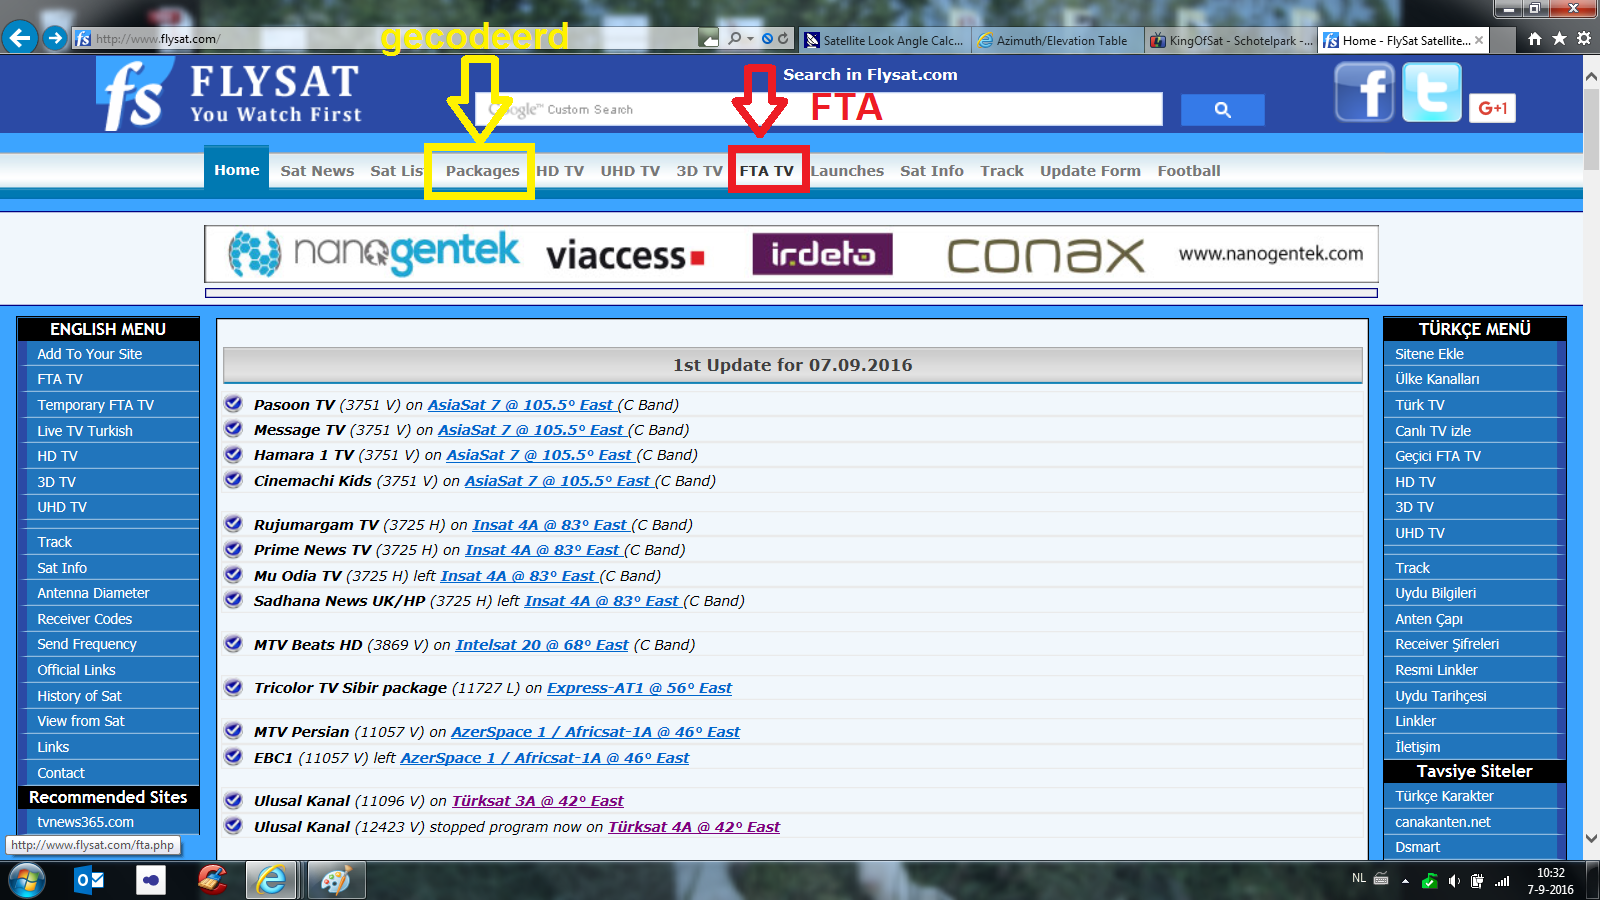Open Receiver Codes in English menu
Viewport: 1600px width, 908px height.
click(85, 619)
